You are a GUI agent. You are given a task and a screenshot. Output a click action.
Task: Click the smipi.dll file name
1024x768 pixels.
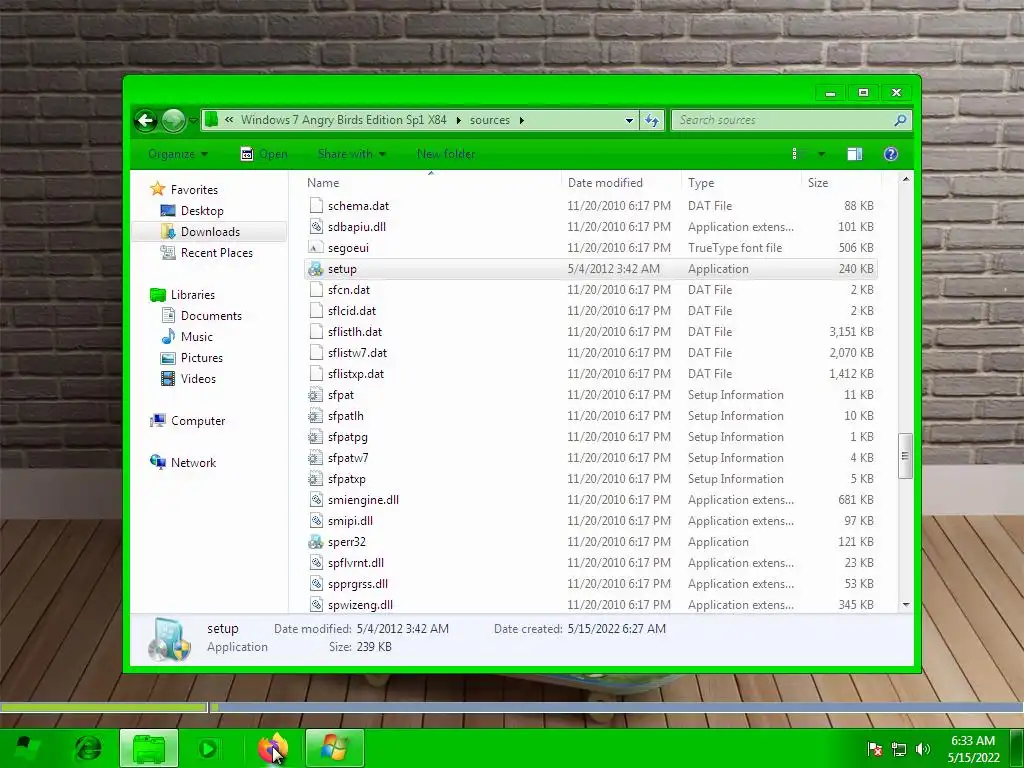point(350,521)
